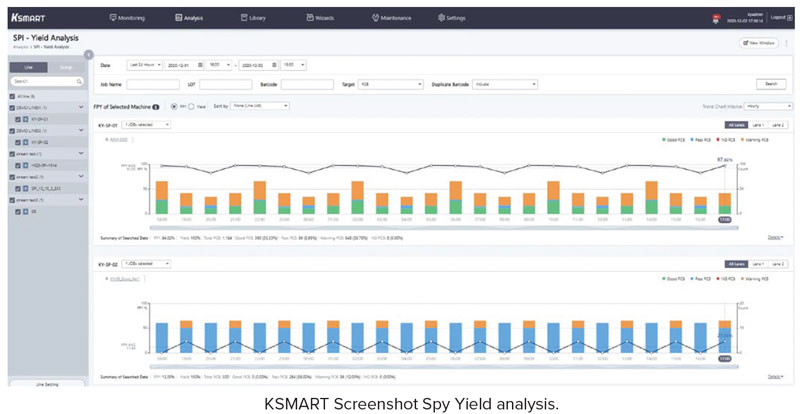This screenshot has height=414, width=800.
Task: Toggle Warning PCB legend in KY-SP-01 chart
Action: pos(755,139)
